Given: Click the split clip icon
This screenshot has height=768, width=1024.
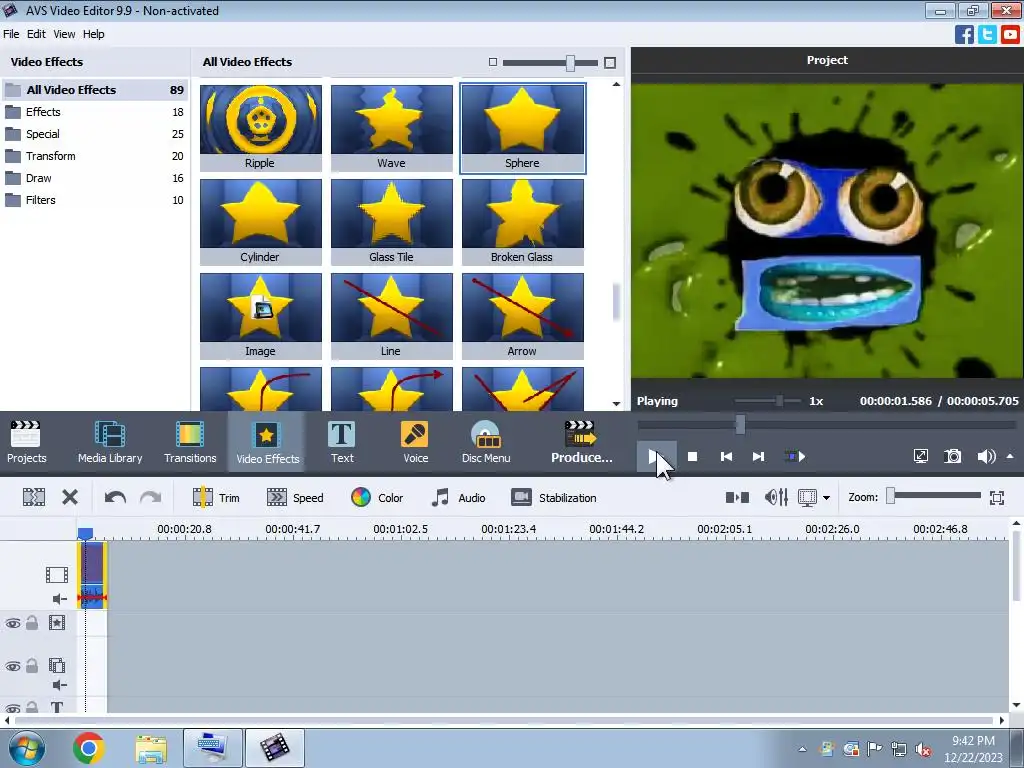Looking at the screenshot, I should point(33,498).
